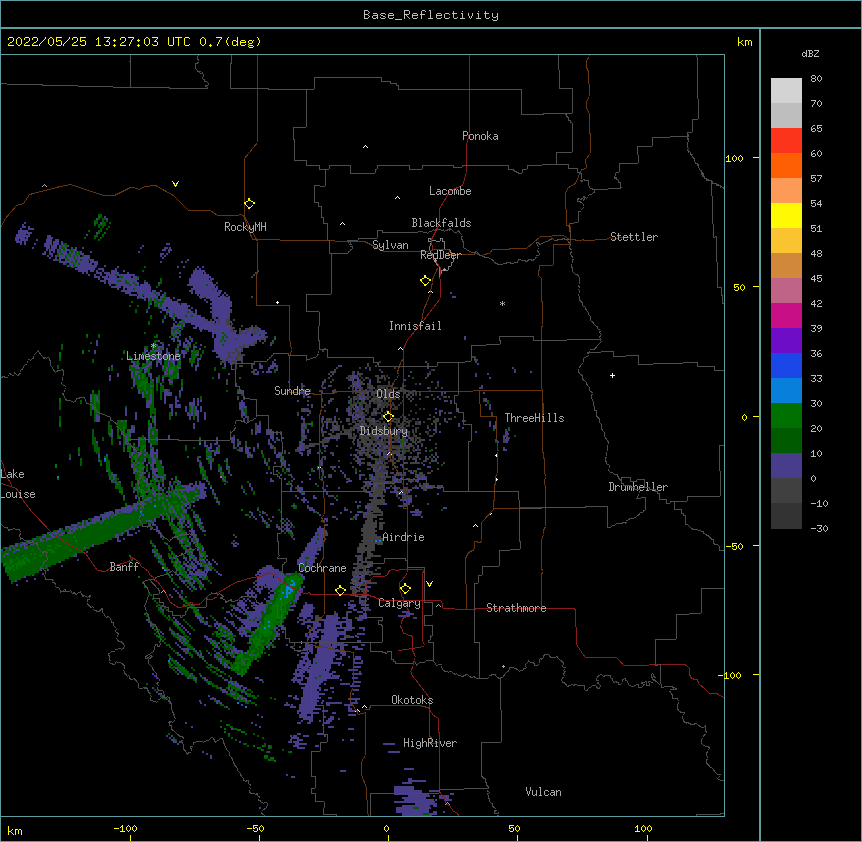Click the Cochrane town label
This screenshot has height=842, width=862.
(x=322, y=568)
